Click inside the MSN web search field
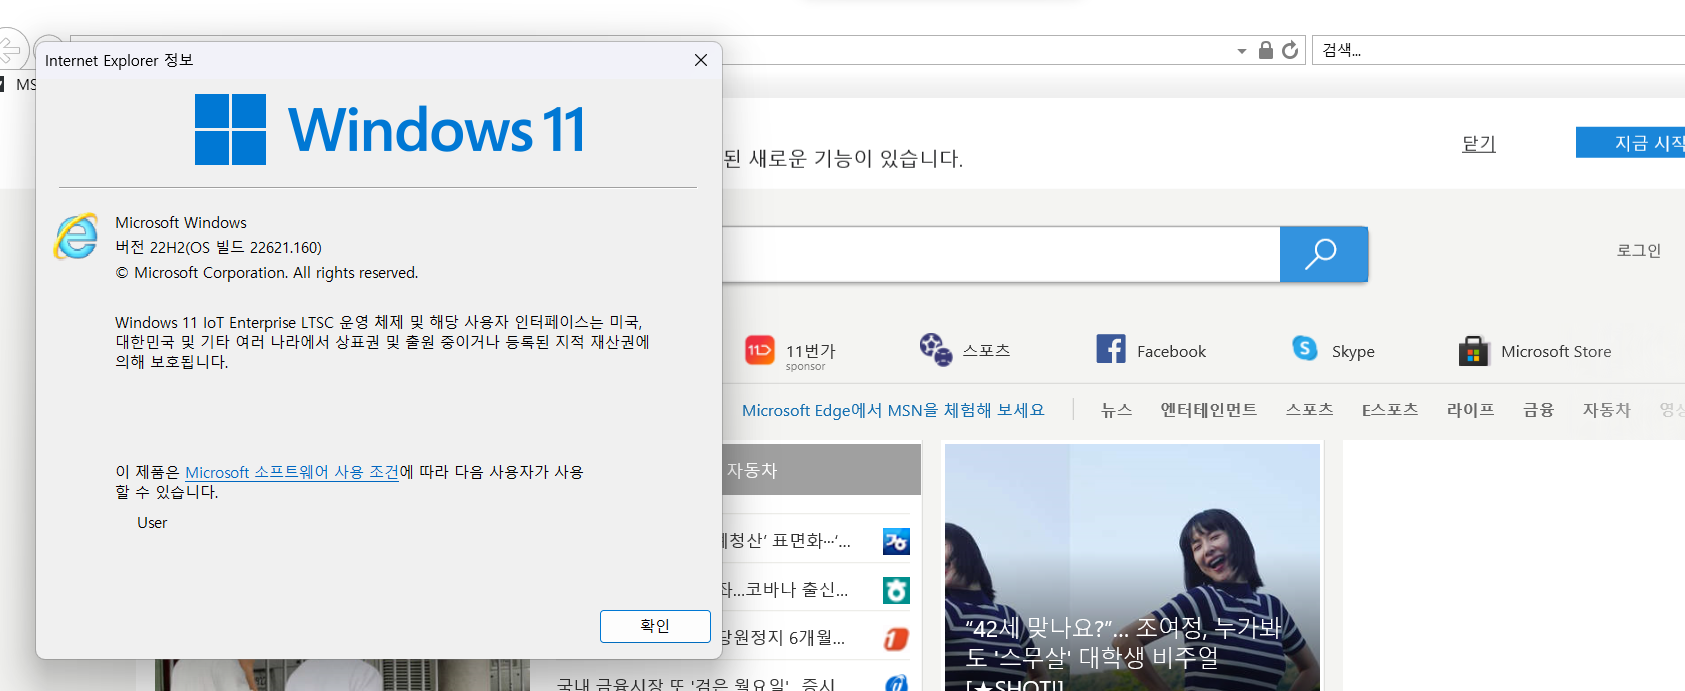 pos(1000,254)
